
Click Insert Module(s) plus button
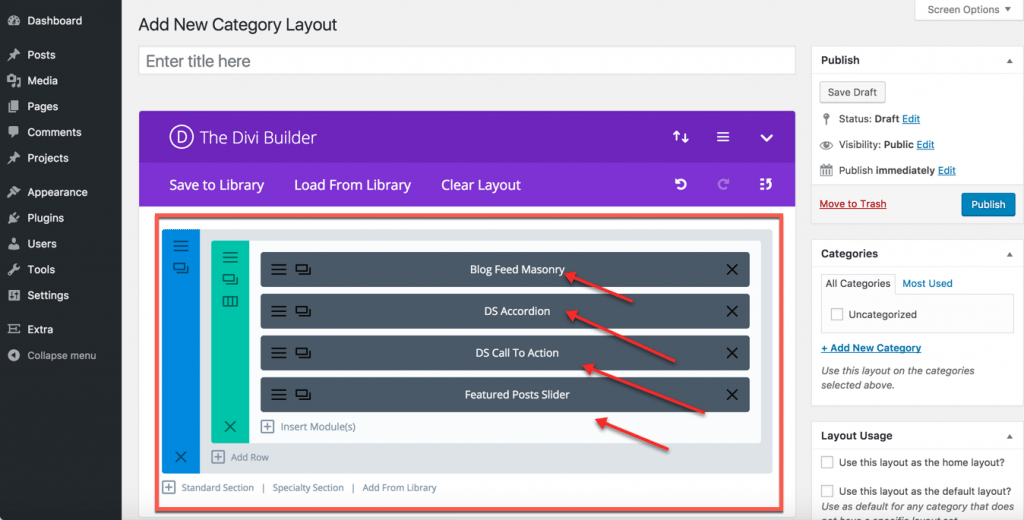point(267,427)
